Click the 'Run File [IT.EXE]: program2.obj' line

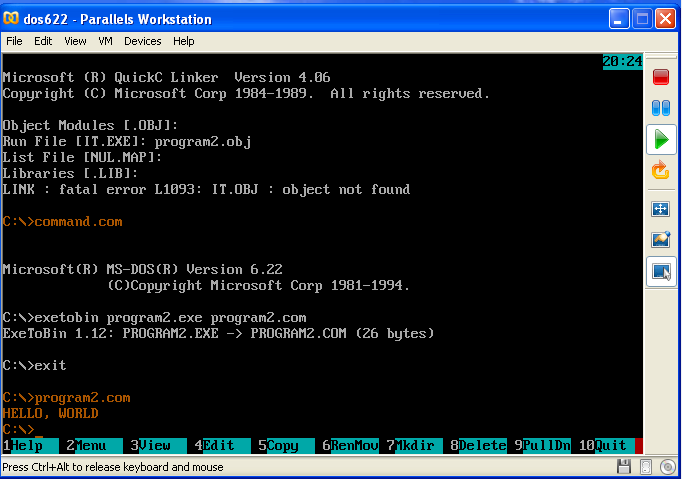127,141
